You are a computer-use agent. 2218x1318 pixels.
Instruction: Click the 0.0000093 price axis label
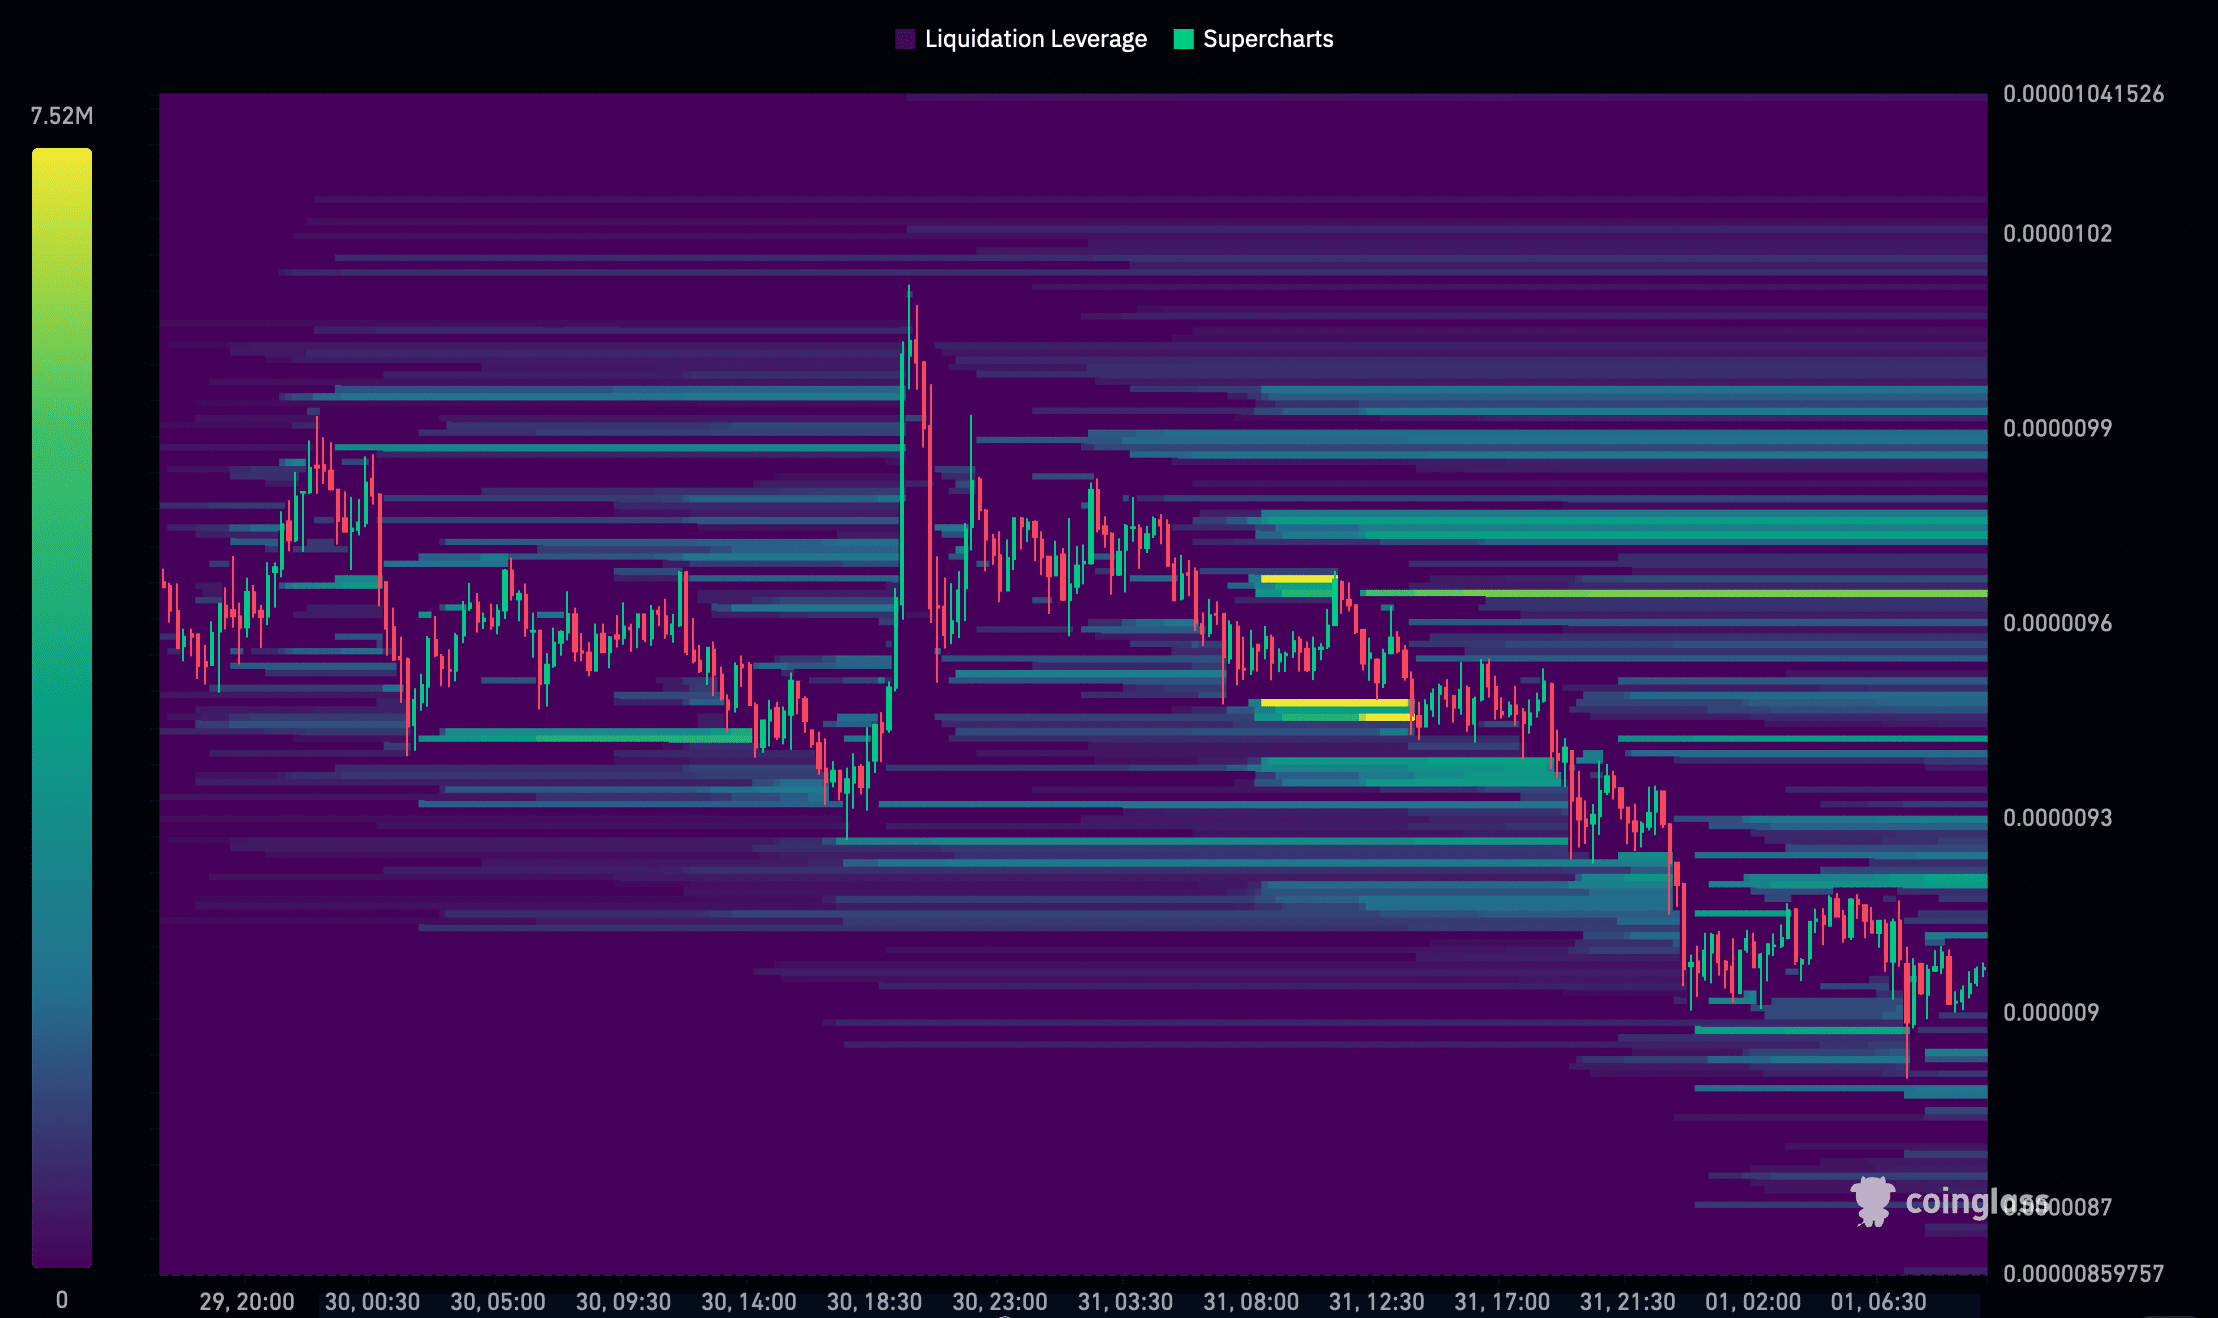pos(2057,818)
